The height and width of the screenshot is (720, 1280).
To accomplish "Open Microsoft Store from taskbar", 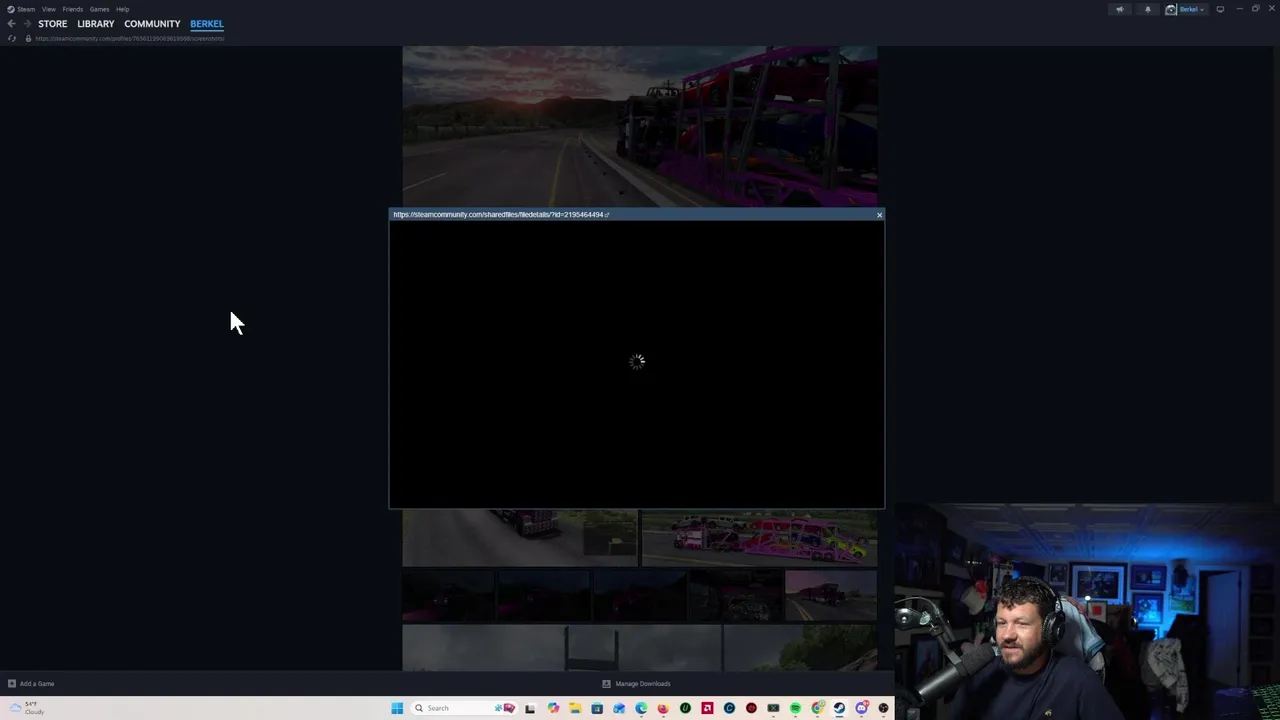I will tap(597, 708).
